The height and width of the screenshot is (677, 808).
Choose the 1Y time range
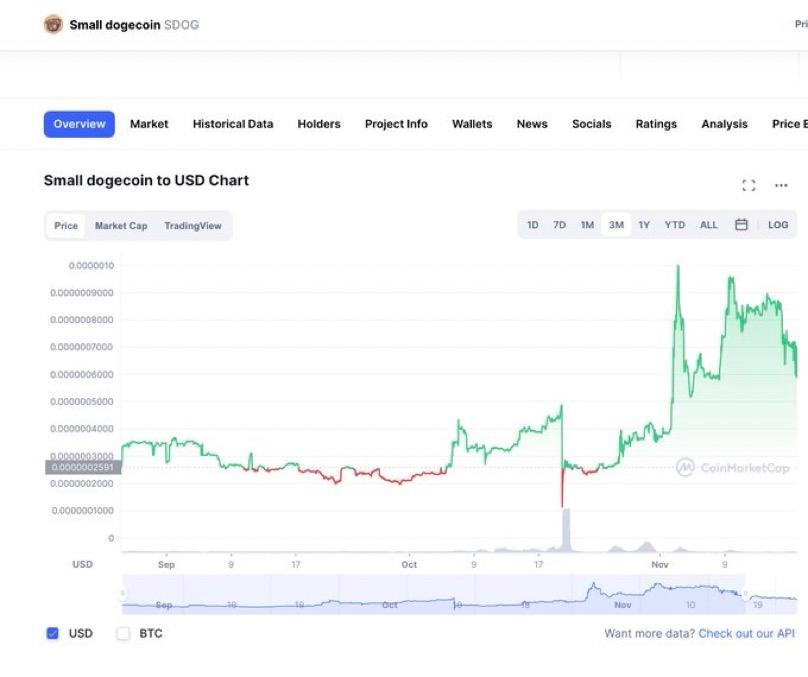click(x=644, y=225)
